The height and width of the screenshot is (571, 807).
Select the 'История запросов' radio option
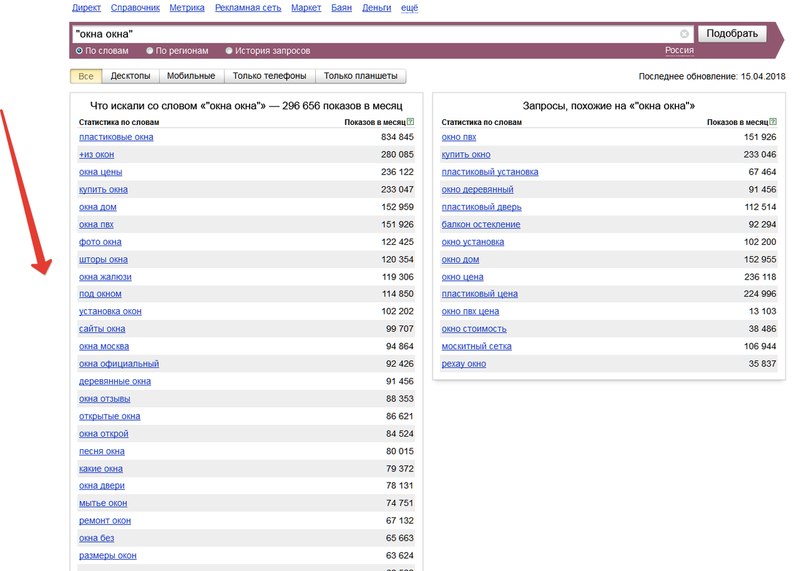229,50
